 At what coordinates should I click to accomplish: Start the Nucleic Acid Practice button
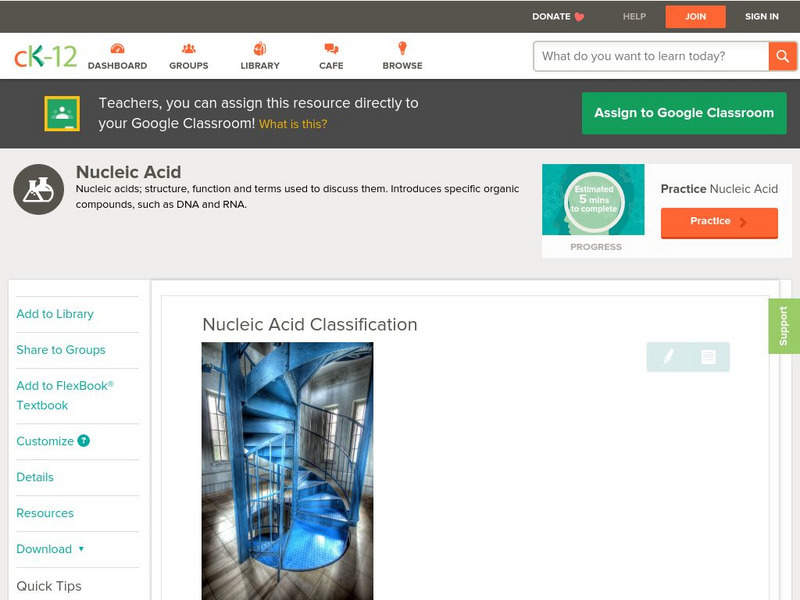719,222
